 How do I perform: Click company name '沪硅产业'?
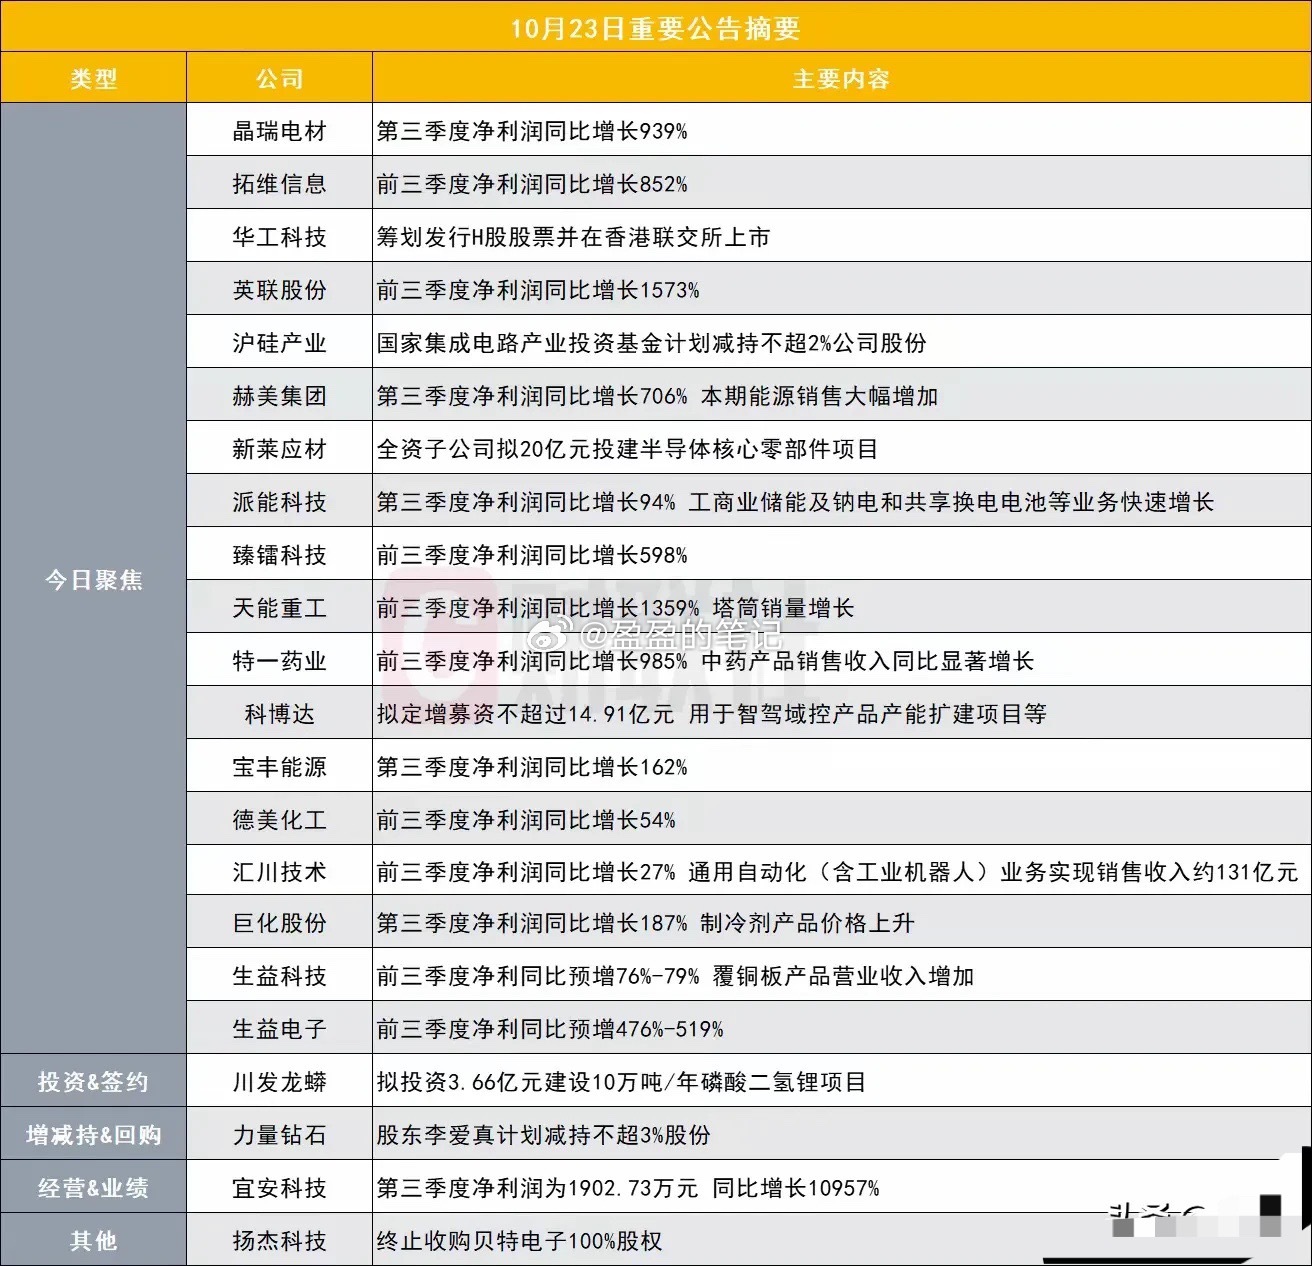click(279, 343)
